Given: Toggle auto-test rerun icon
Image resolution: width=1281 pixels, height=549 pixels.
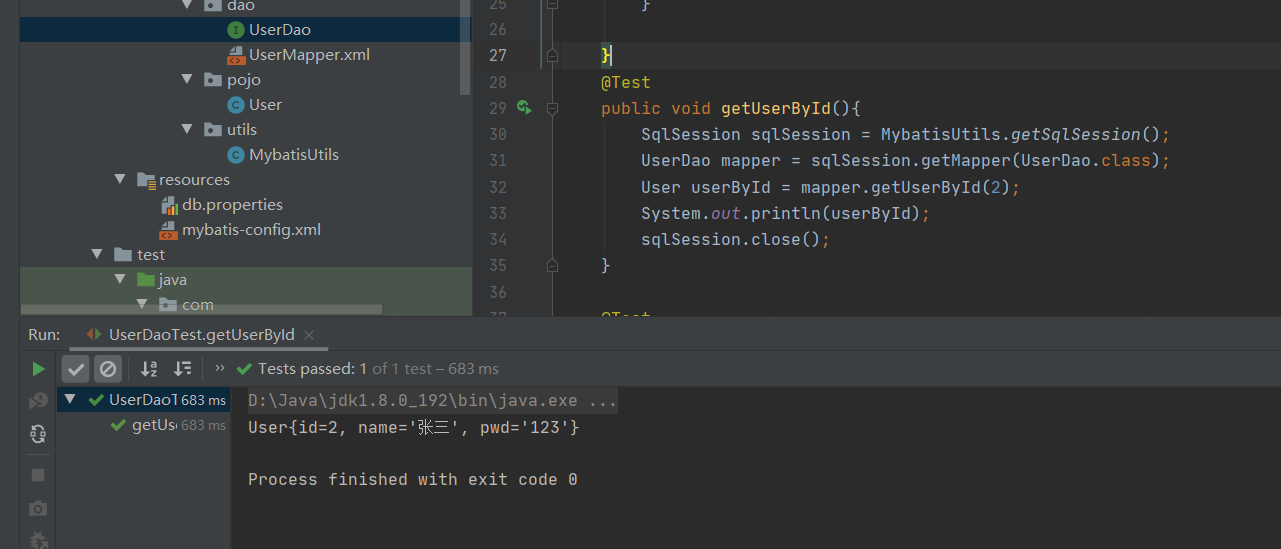Looking at the screenshot, I should coord(38,434).
